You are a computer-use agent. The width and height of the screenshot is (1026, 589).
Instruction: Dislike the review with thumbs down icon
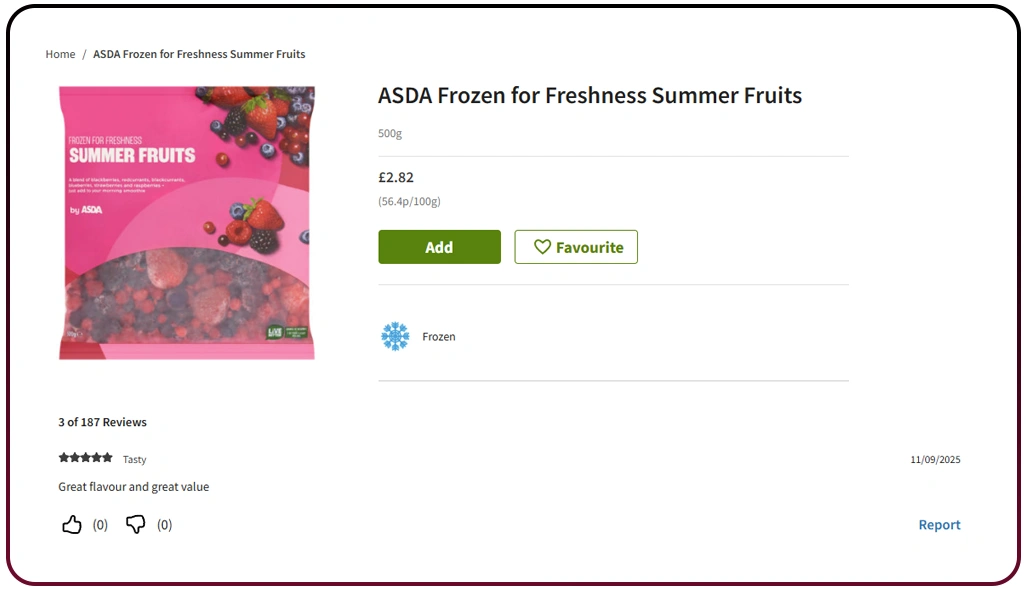(x=136, y=525)
